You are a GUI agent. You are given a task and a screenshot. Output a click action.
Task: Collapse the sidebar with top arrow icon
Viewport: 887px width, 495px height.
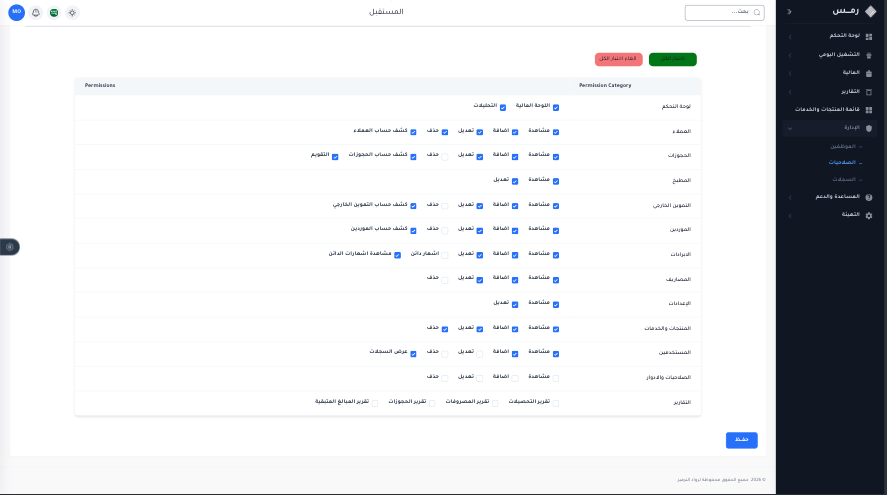pyautogui.click(x=789, y=11)
